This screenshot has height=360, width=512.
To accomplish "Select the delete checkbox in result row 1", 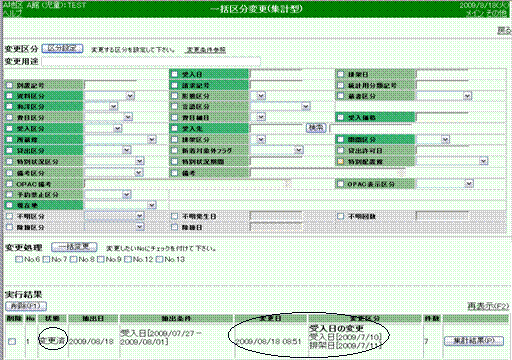I will click(12, 341).
